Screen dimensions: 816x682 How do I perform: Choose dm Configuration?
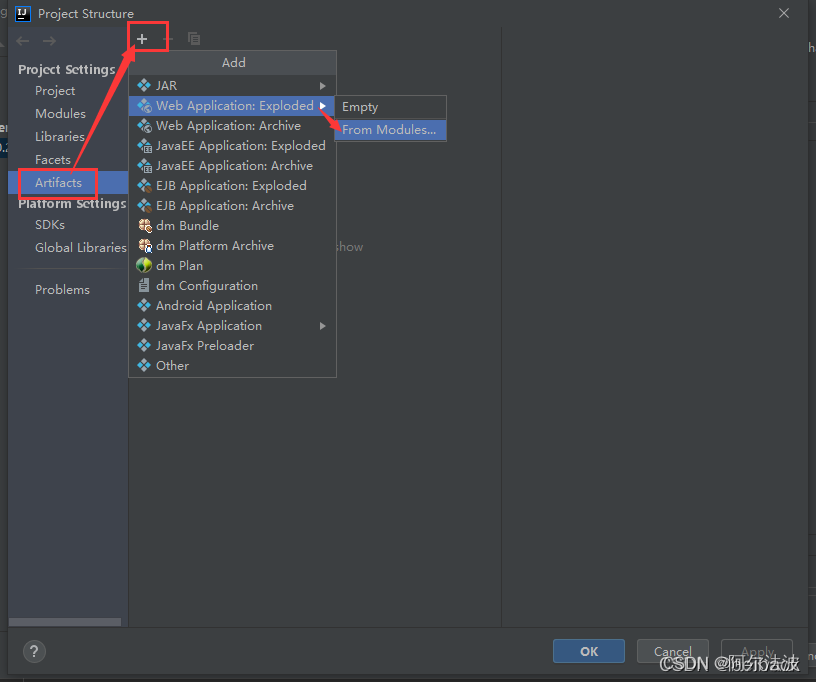(x=232, y=286)
